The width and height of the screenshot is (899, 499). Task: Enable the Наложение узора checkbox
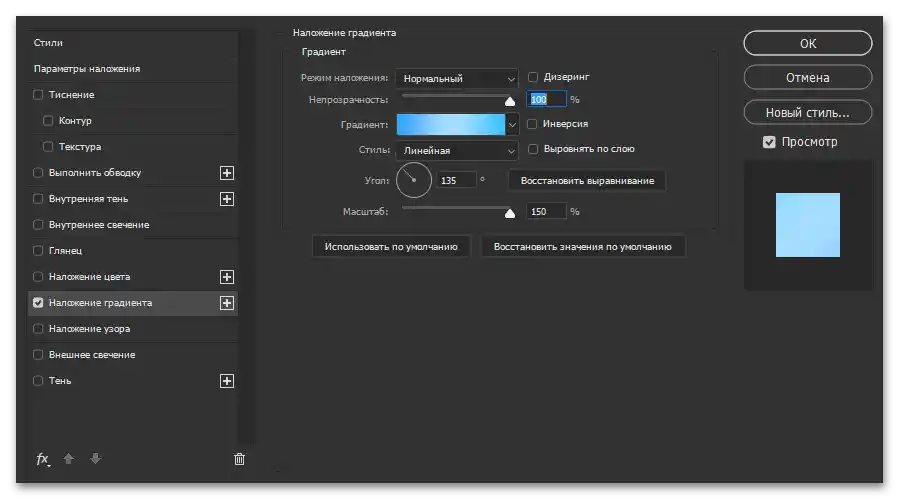coord(38,329)
